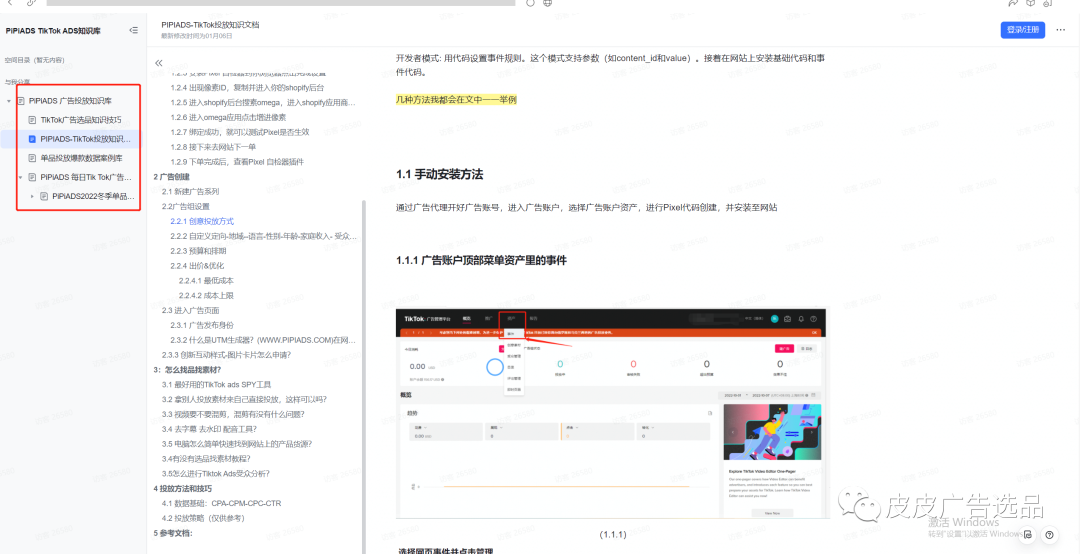The image size is (1080, 554).
Task: Jump to 1.2.6 进入omega应用 outline entry
Action: 228,117
